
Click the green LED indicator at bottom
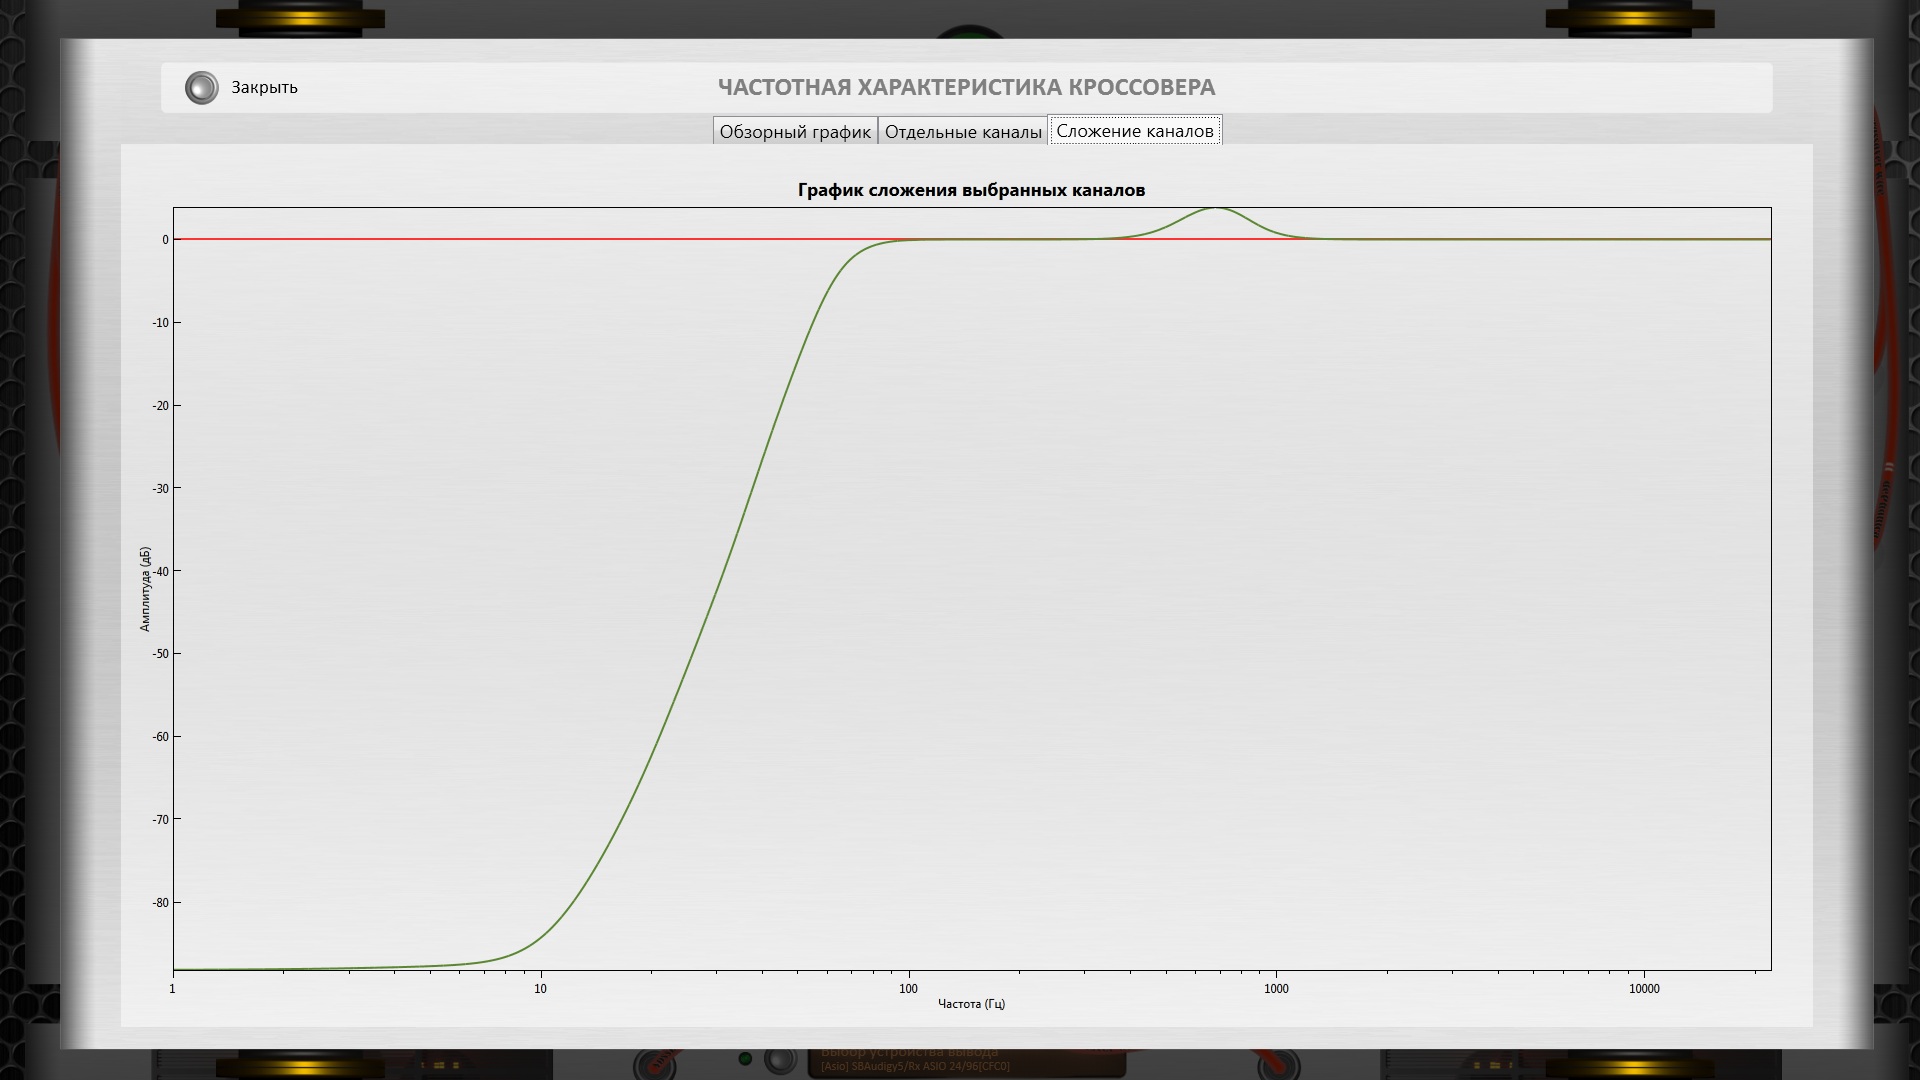(x=745, y=1059)
